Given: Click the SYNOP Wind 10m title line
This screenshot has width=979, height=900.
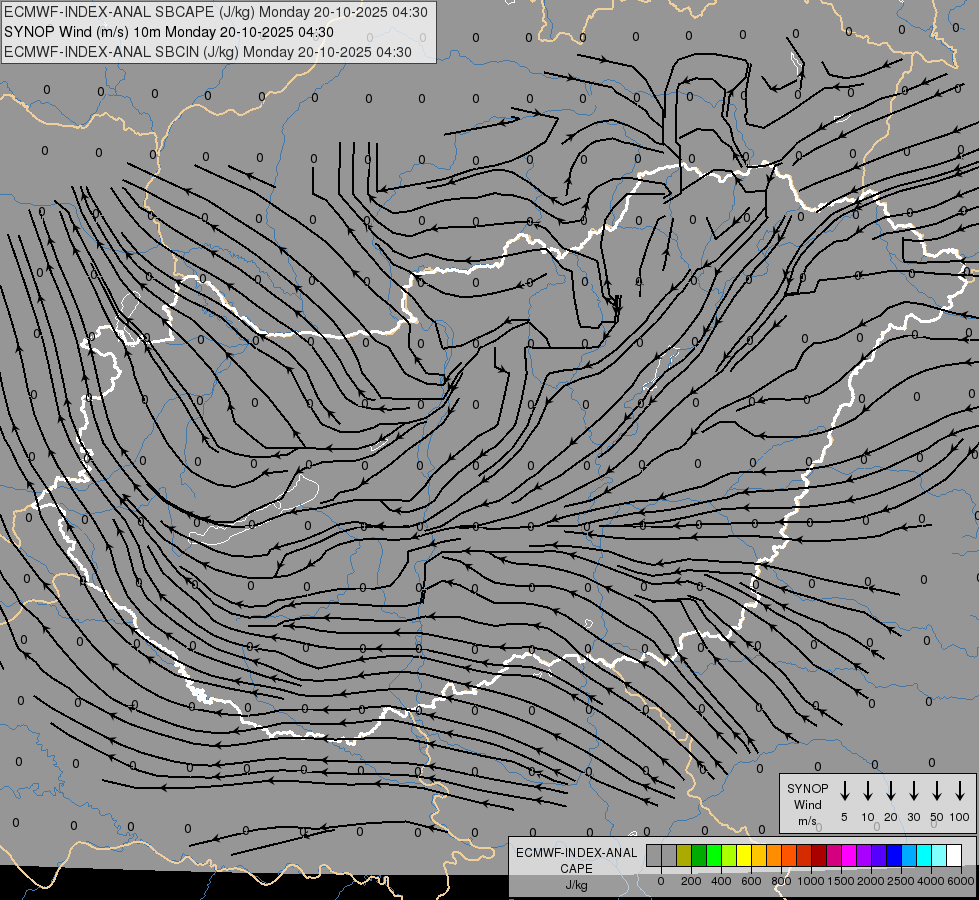Looking at the screenshot, I should tap(169, 32).
